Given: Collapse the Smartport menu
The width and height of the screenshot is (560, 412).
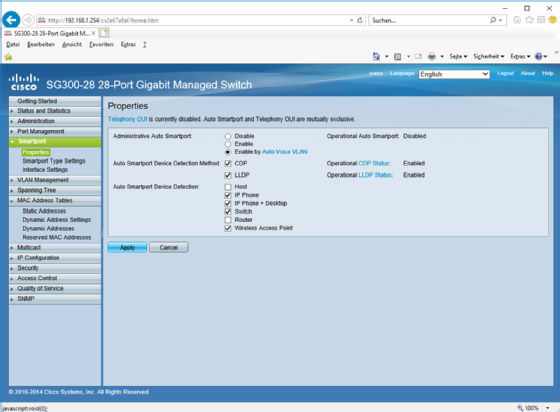Looking at the screenshot, I should 55,141.
